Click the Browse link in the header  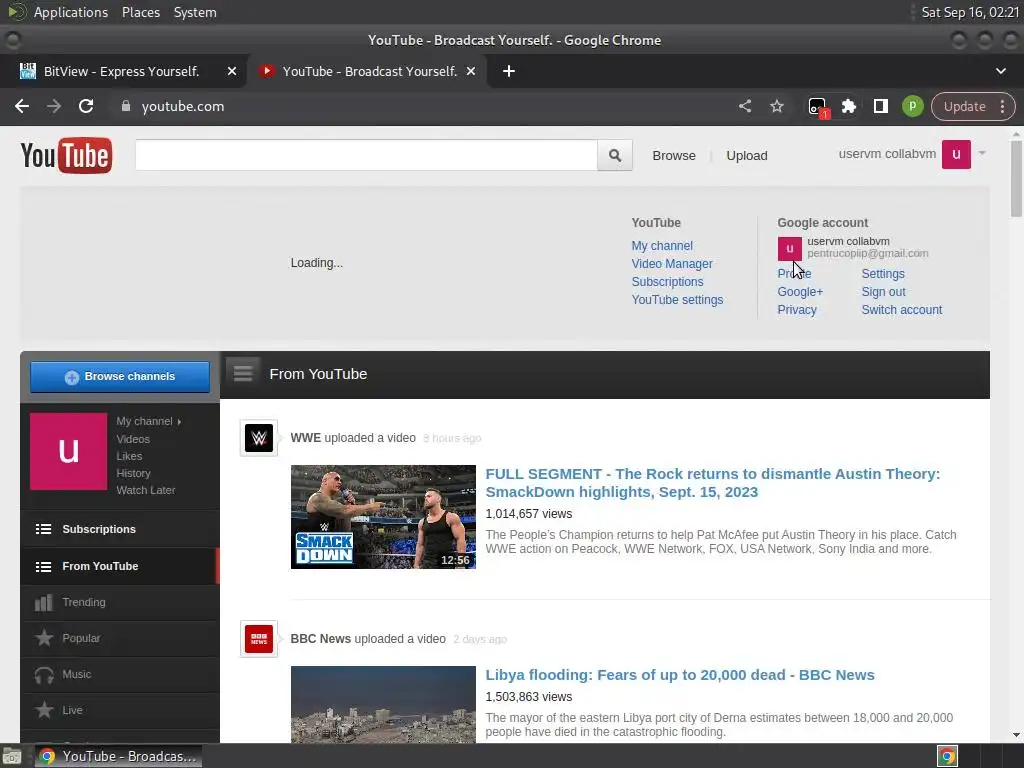673,155
